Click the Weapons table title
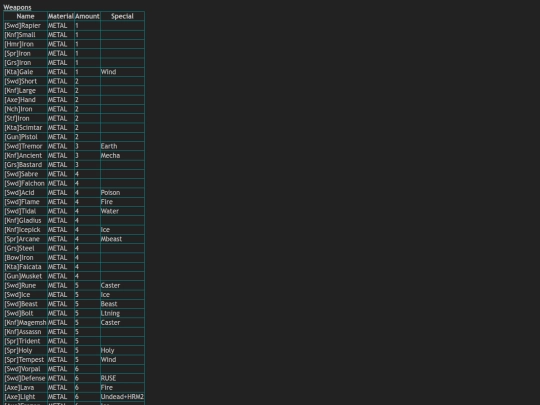 (17, 7)
